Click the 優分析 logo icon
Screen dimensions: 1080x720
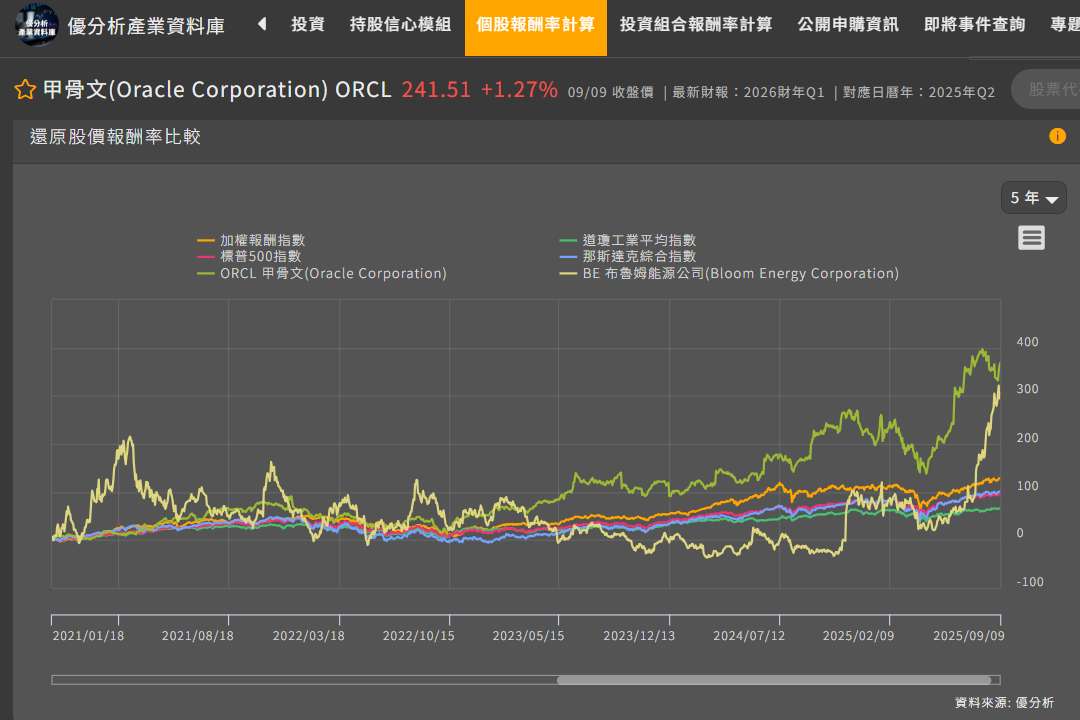pos(36,25)
